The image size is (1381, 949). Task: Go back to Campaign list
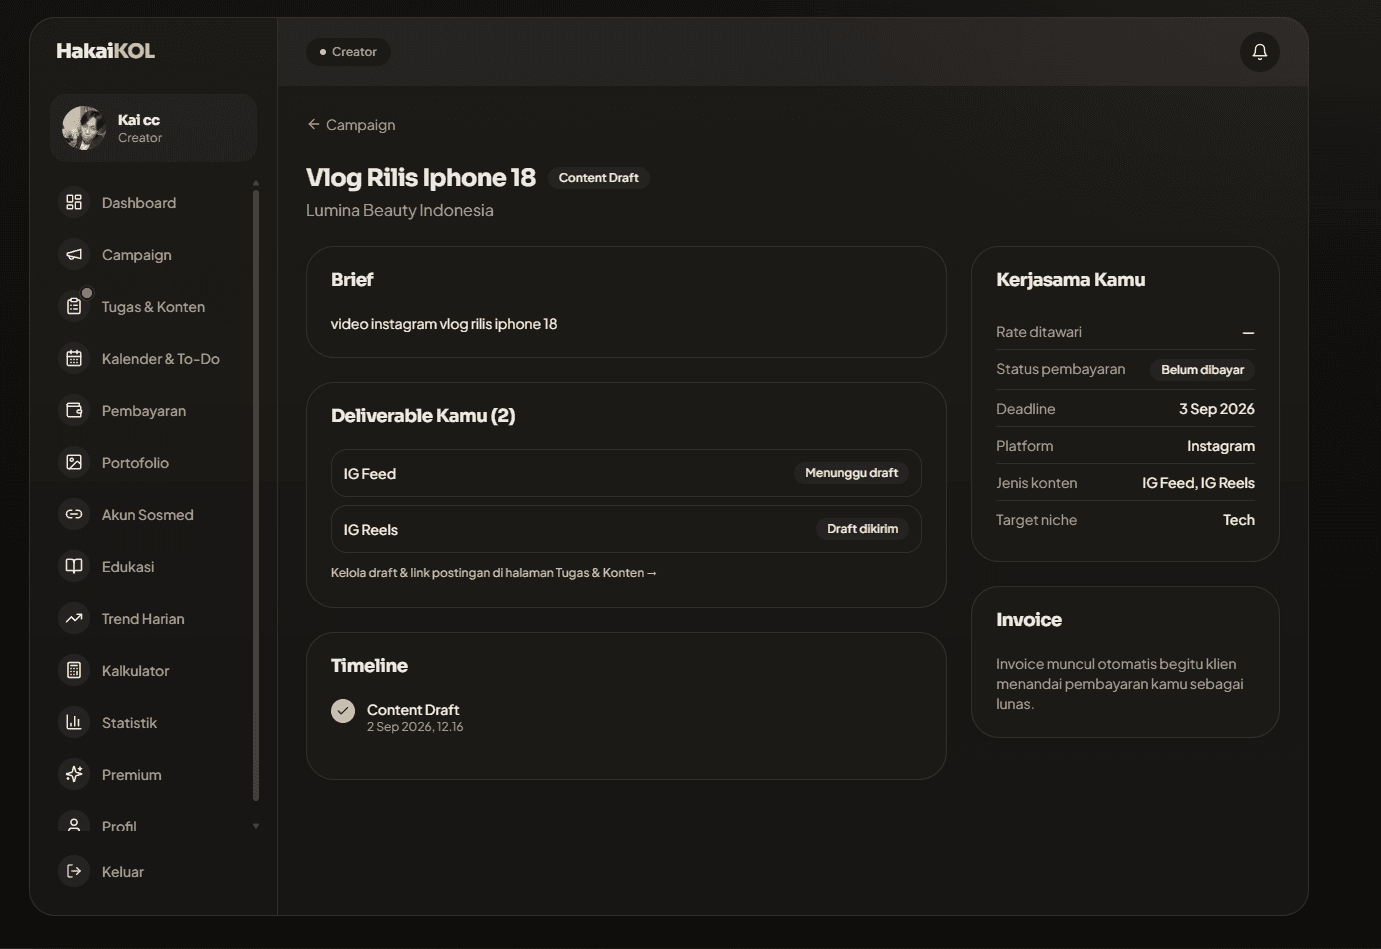coord(351,125)
